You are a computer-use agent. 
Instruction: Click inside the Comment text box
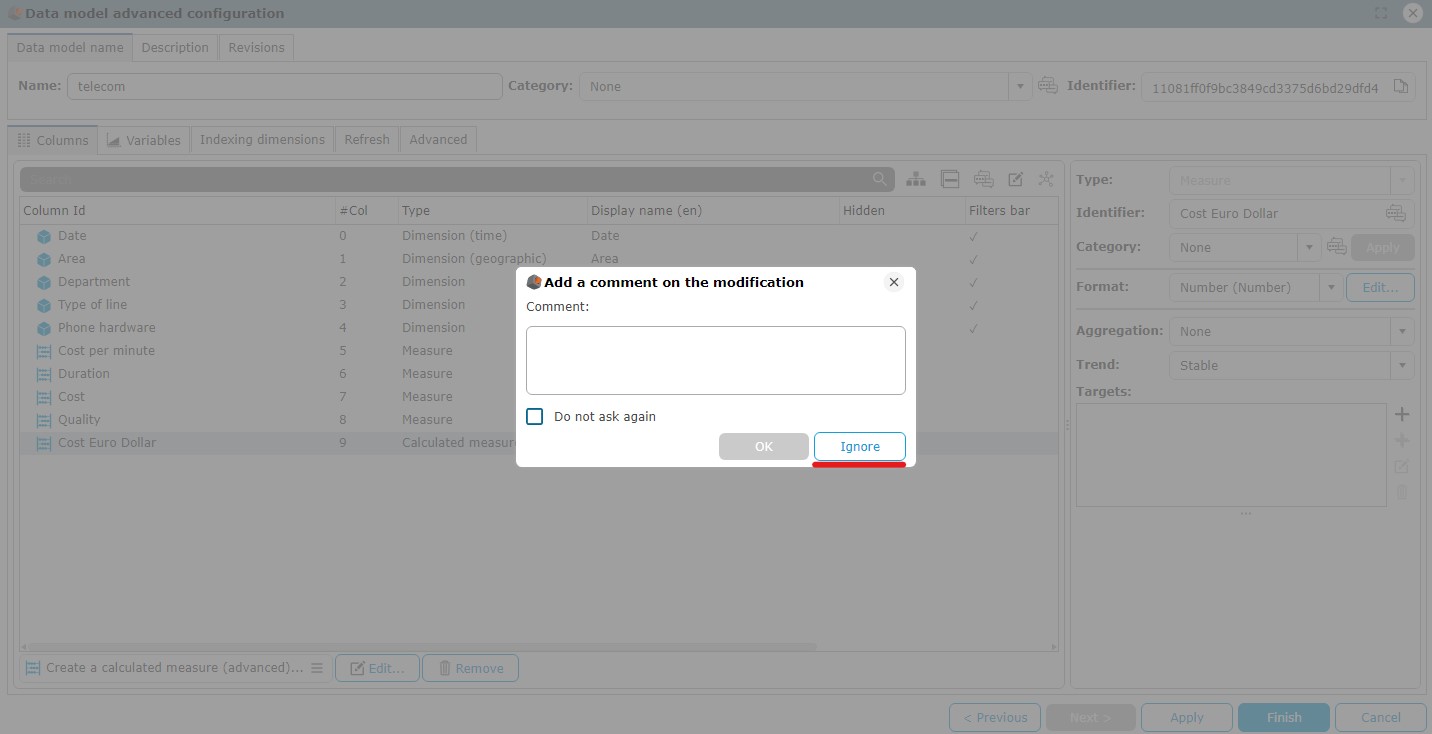tap(715, 360)
